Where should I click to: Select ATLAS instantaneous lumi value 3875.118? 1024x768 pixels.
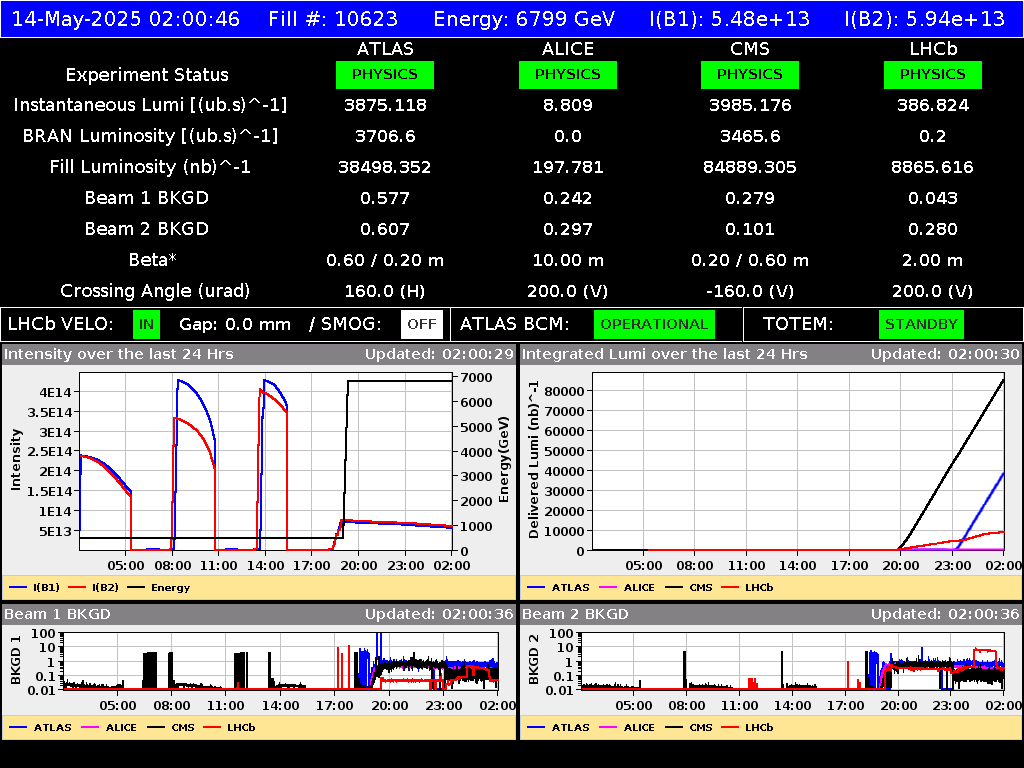point(385,105)
